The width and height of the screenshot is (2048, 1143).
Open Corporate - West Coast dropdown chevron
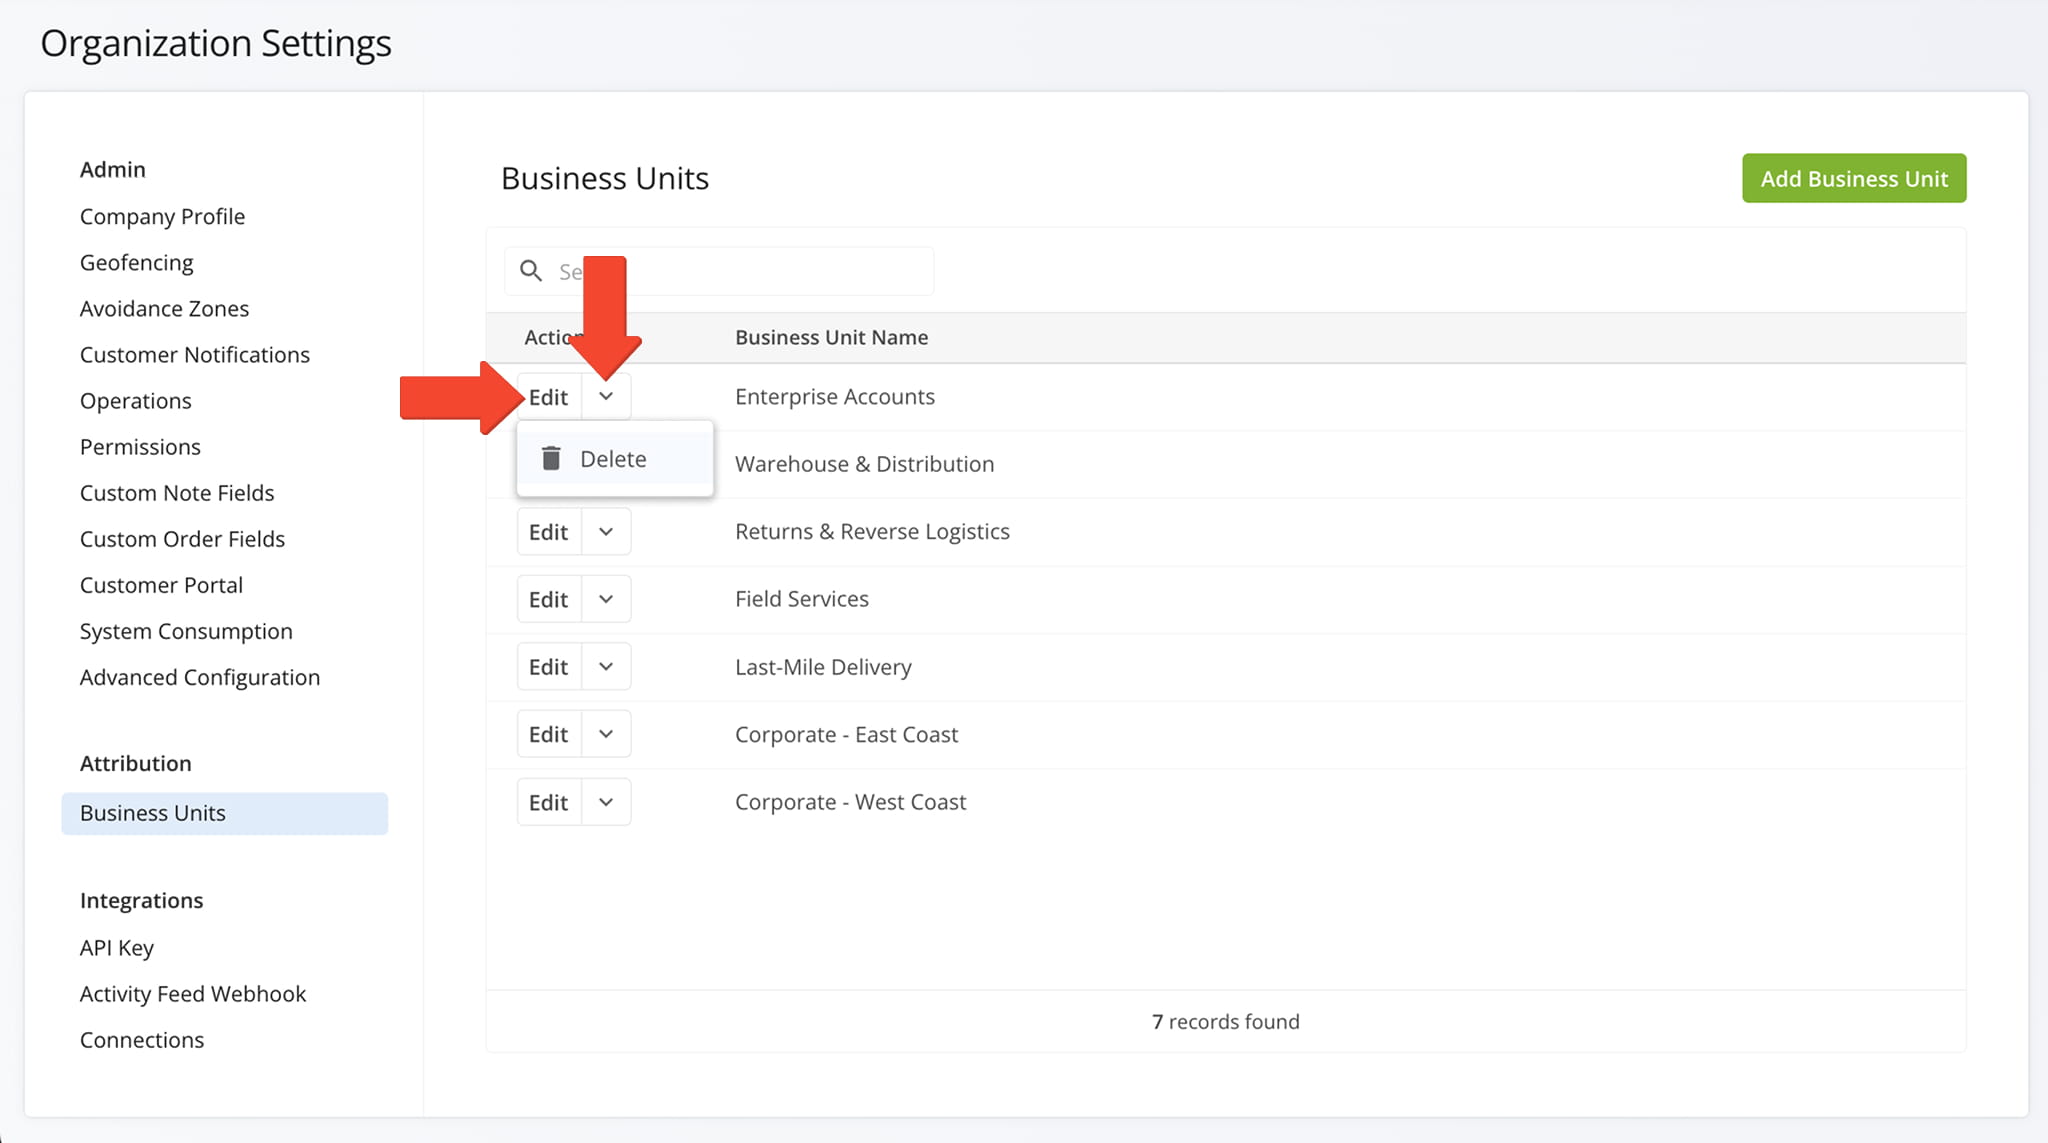pyautogui.click(x=606, y=802)
